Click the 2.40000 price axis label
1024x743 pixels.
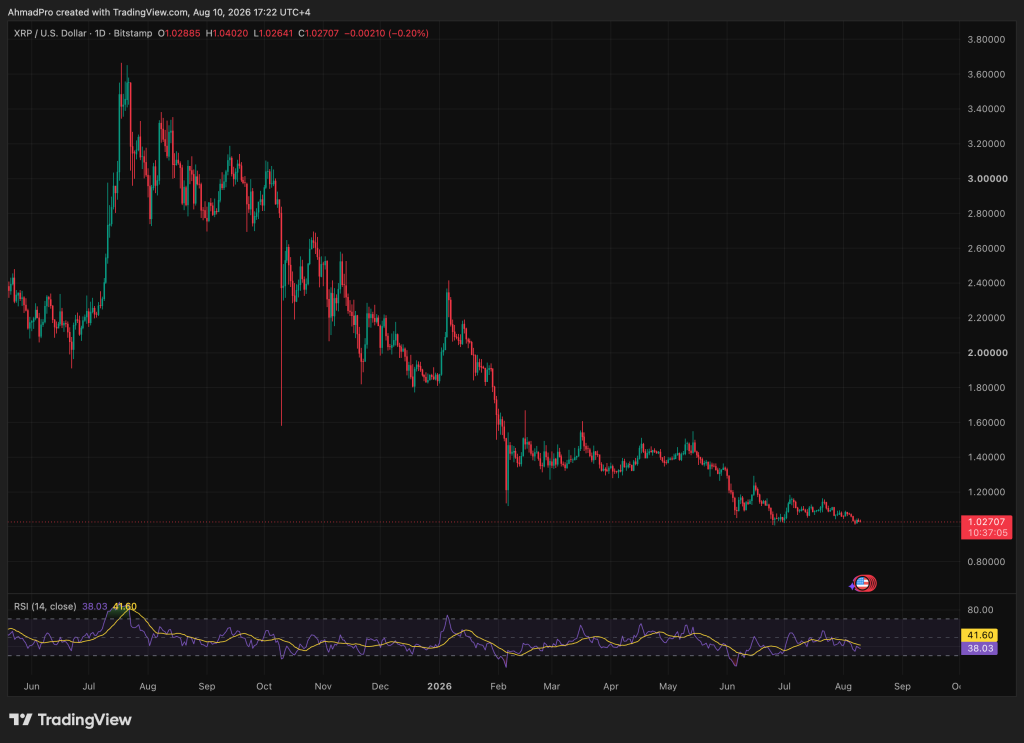(x=986, y=283)
